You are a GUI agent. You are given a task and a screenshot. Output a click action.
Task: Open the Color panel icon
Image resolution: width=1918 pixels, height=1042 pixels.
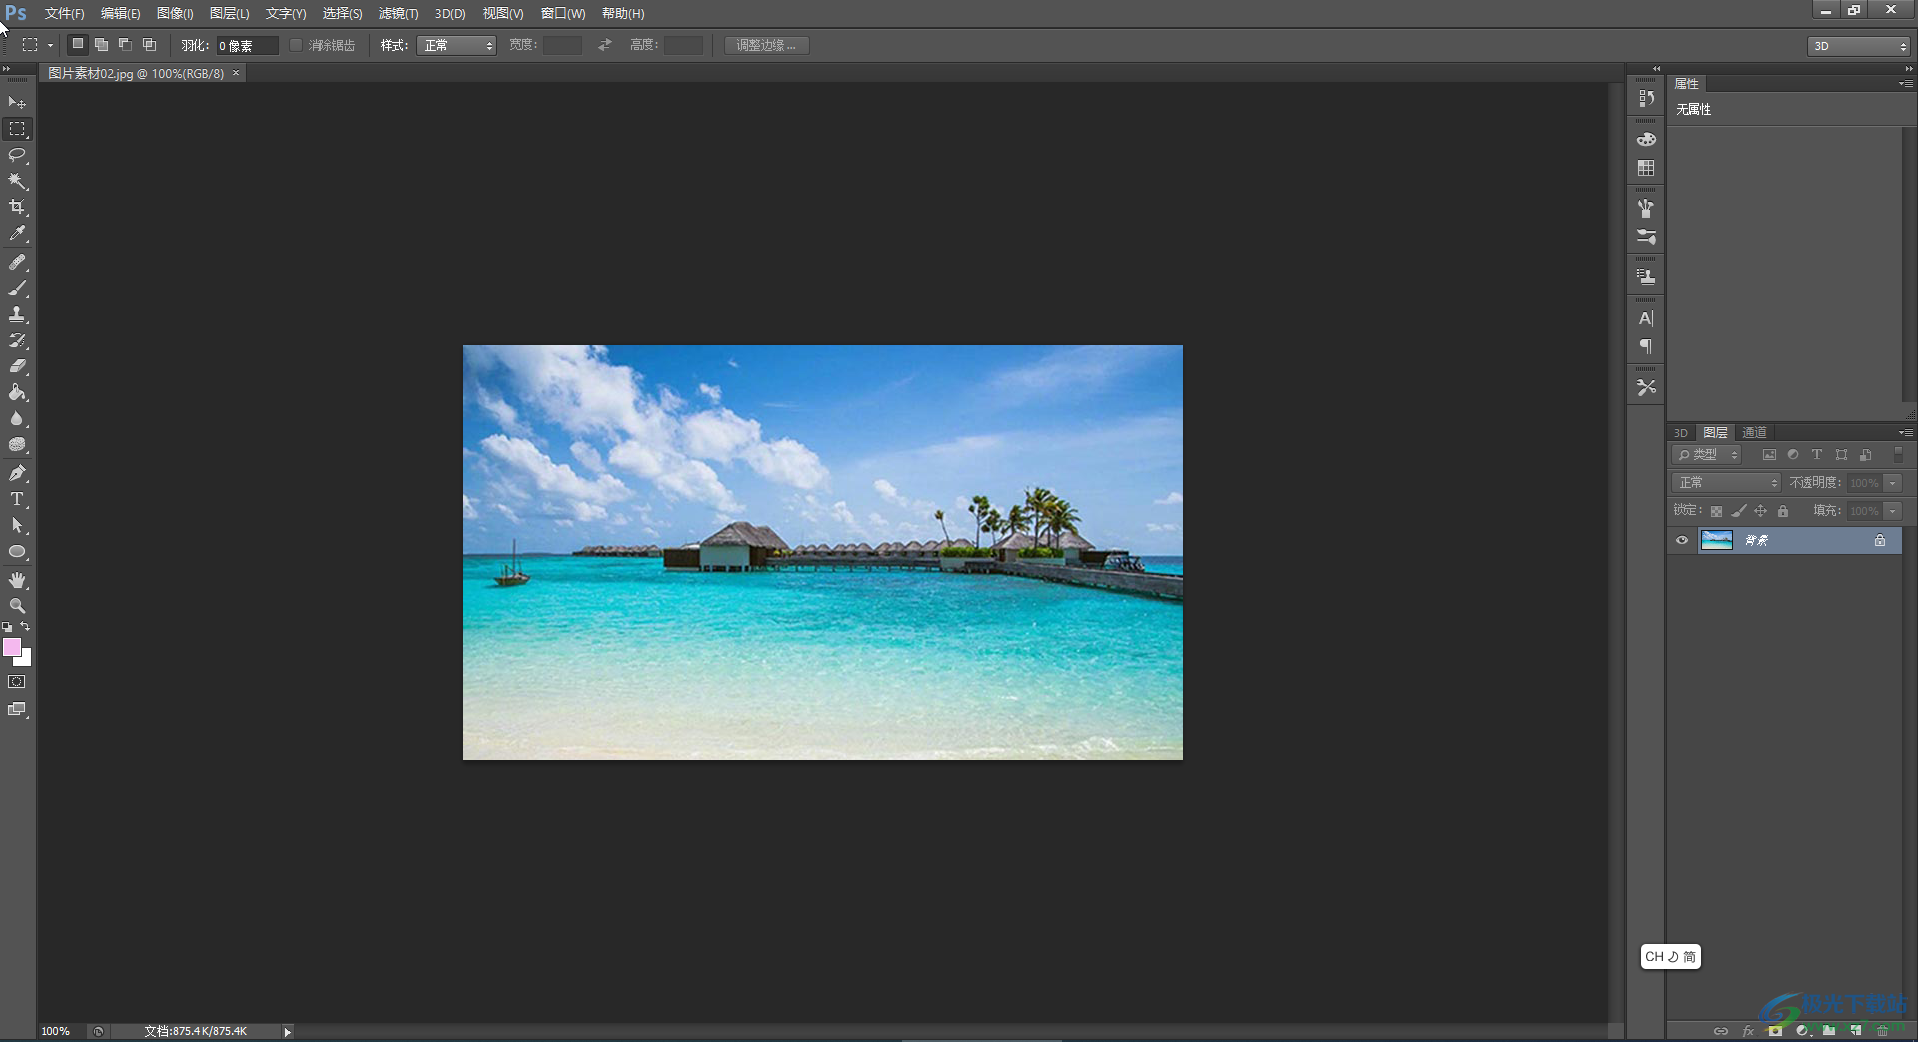(x=1646, y=139)
